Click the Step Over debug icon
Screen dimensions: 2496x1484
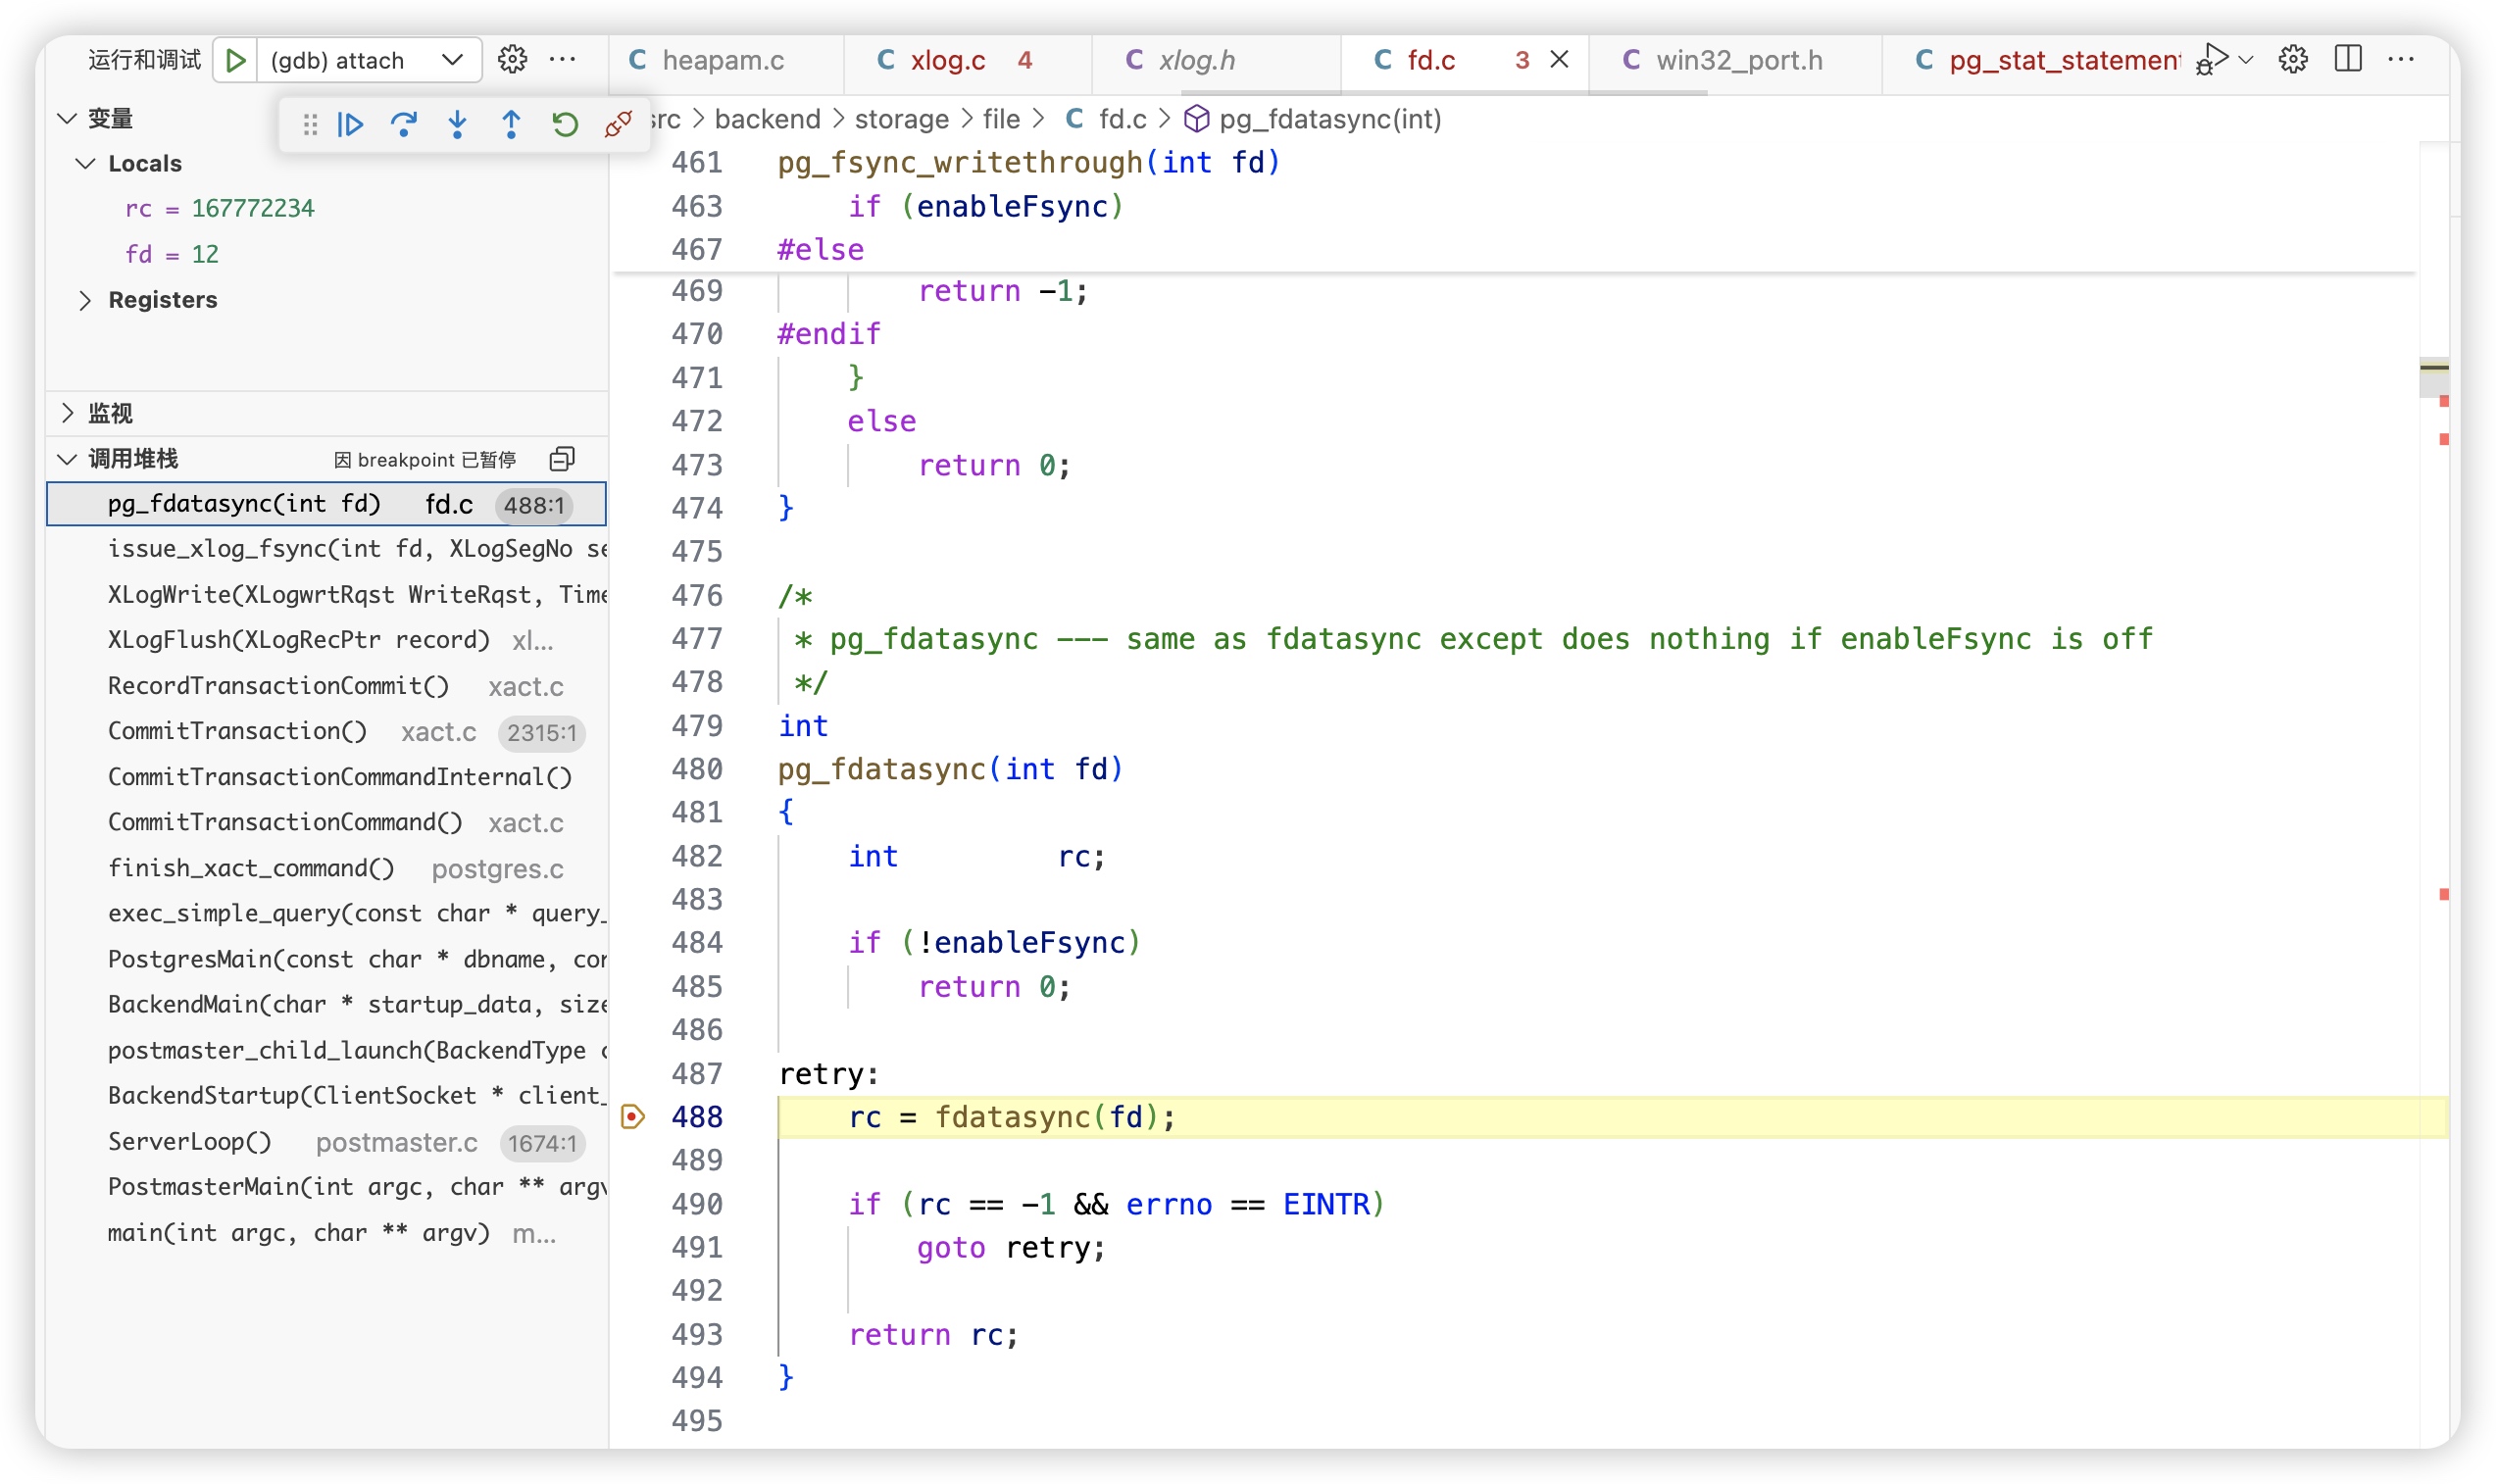[x=404, y=124]
